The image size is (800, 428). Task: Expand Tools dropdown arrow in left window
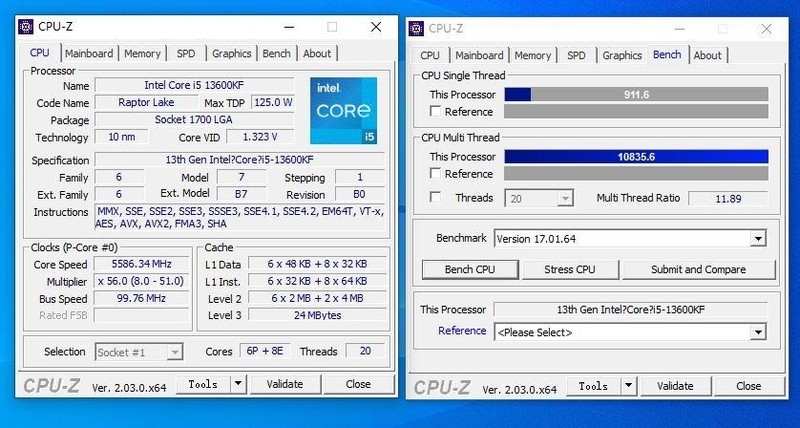pos(238,384)
